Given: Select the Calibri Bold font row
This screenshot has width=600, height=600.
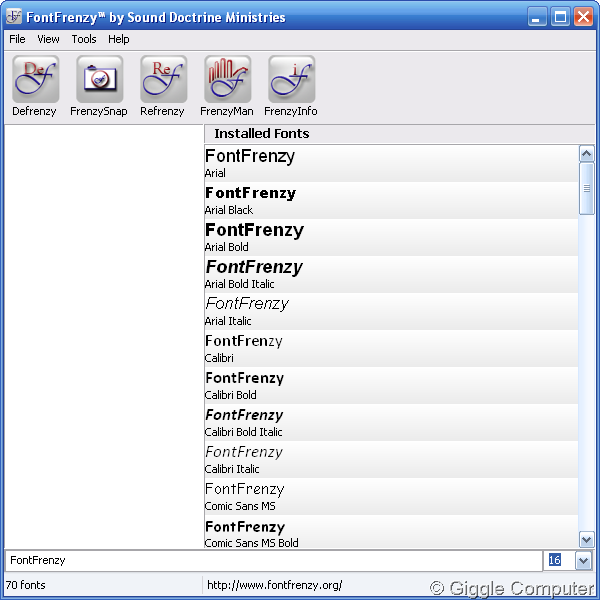Looking at the screenshot, I should click(x=391, y=386).
